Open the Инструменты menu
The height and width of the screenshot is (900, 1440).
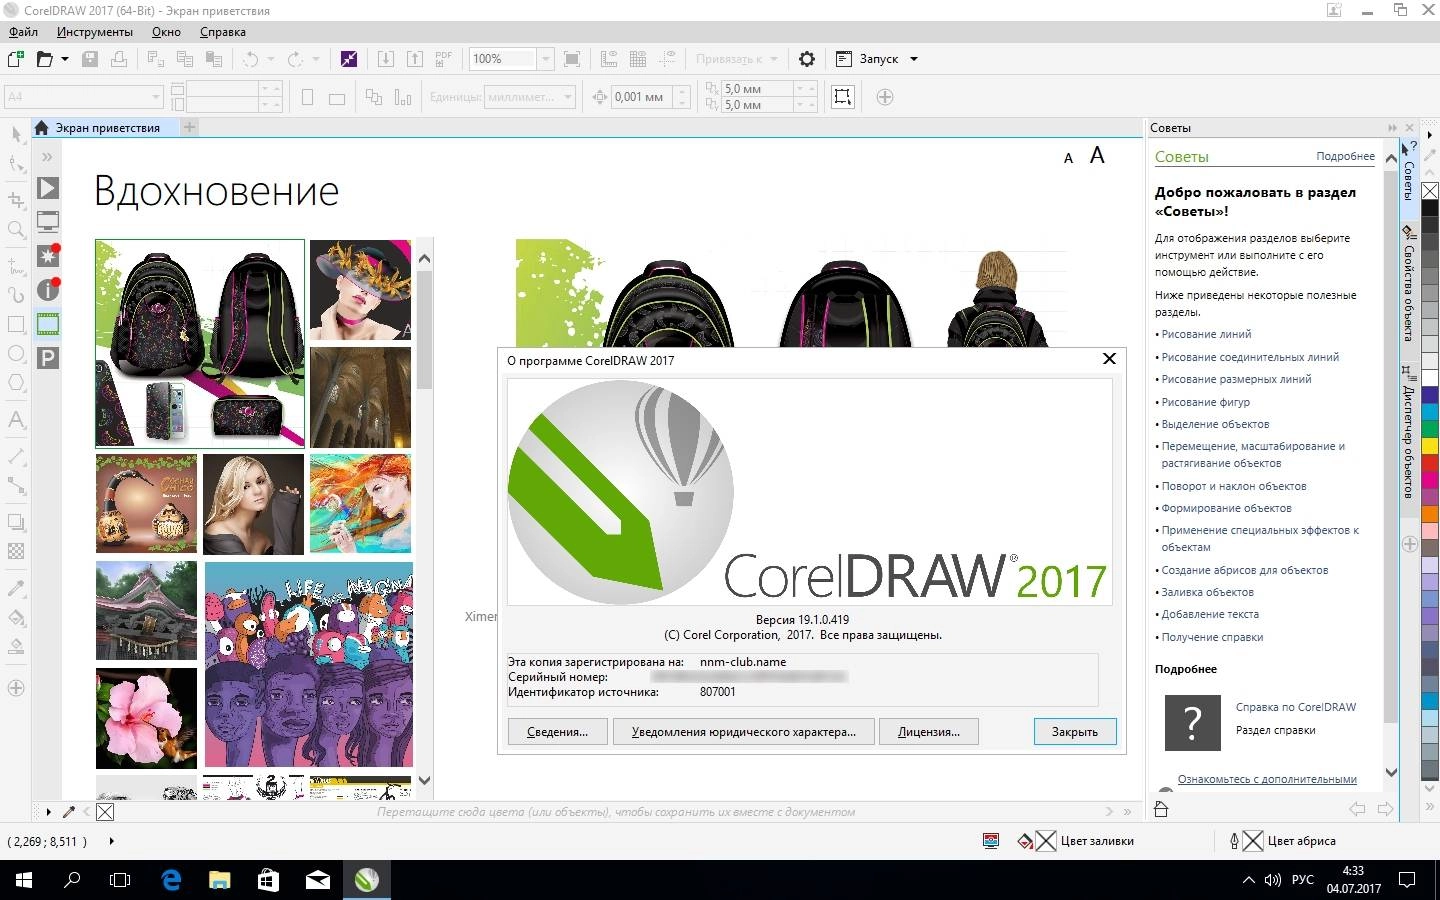pos(95,32)
